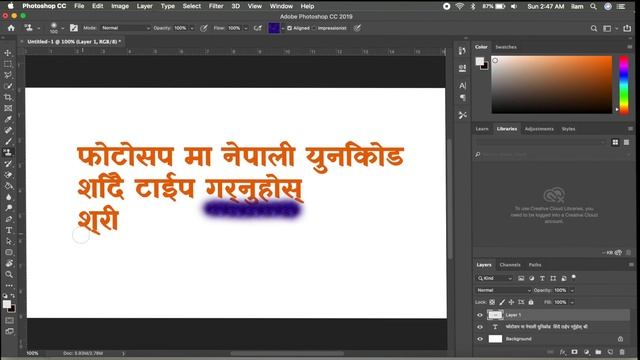The image size is (640, 360).
Task: Delete layer with trash icon
Action: 622,352
